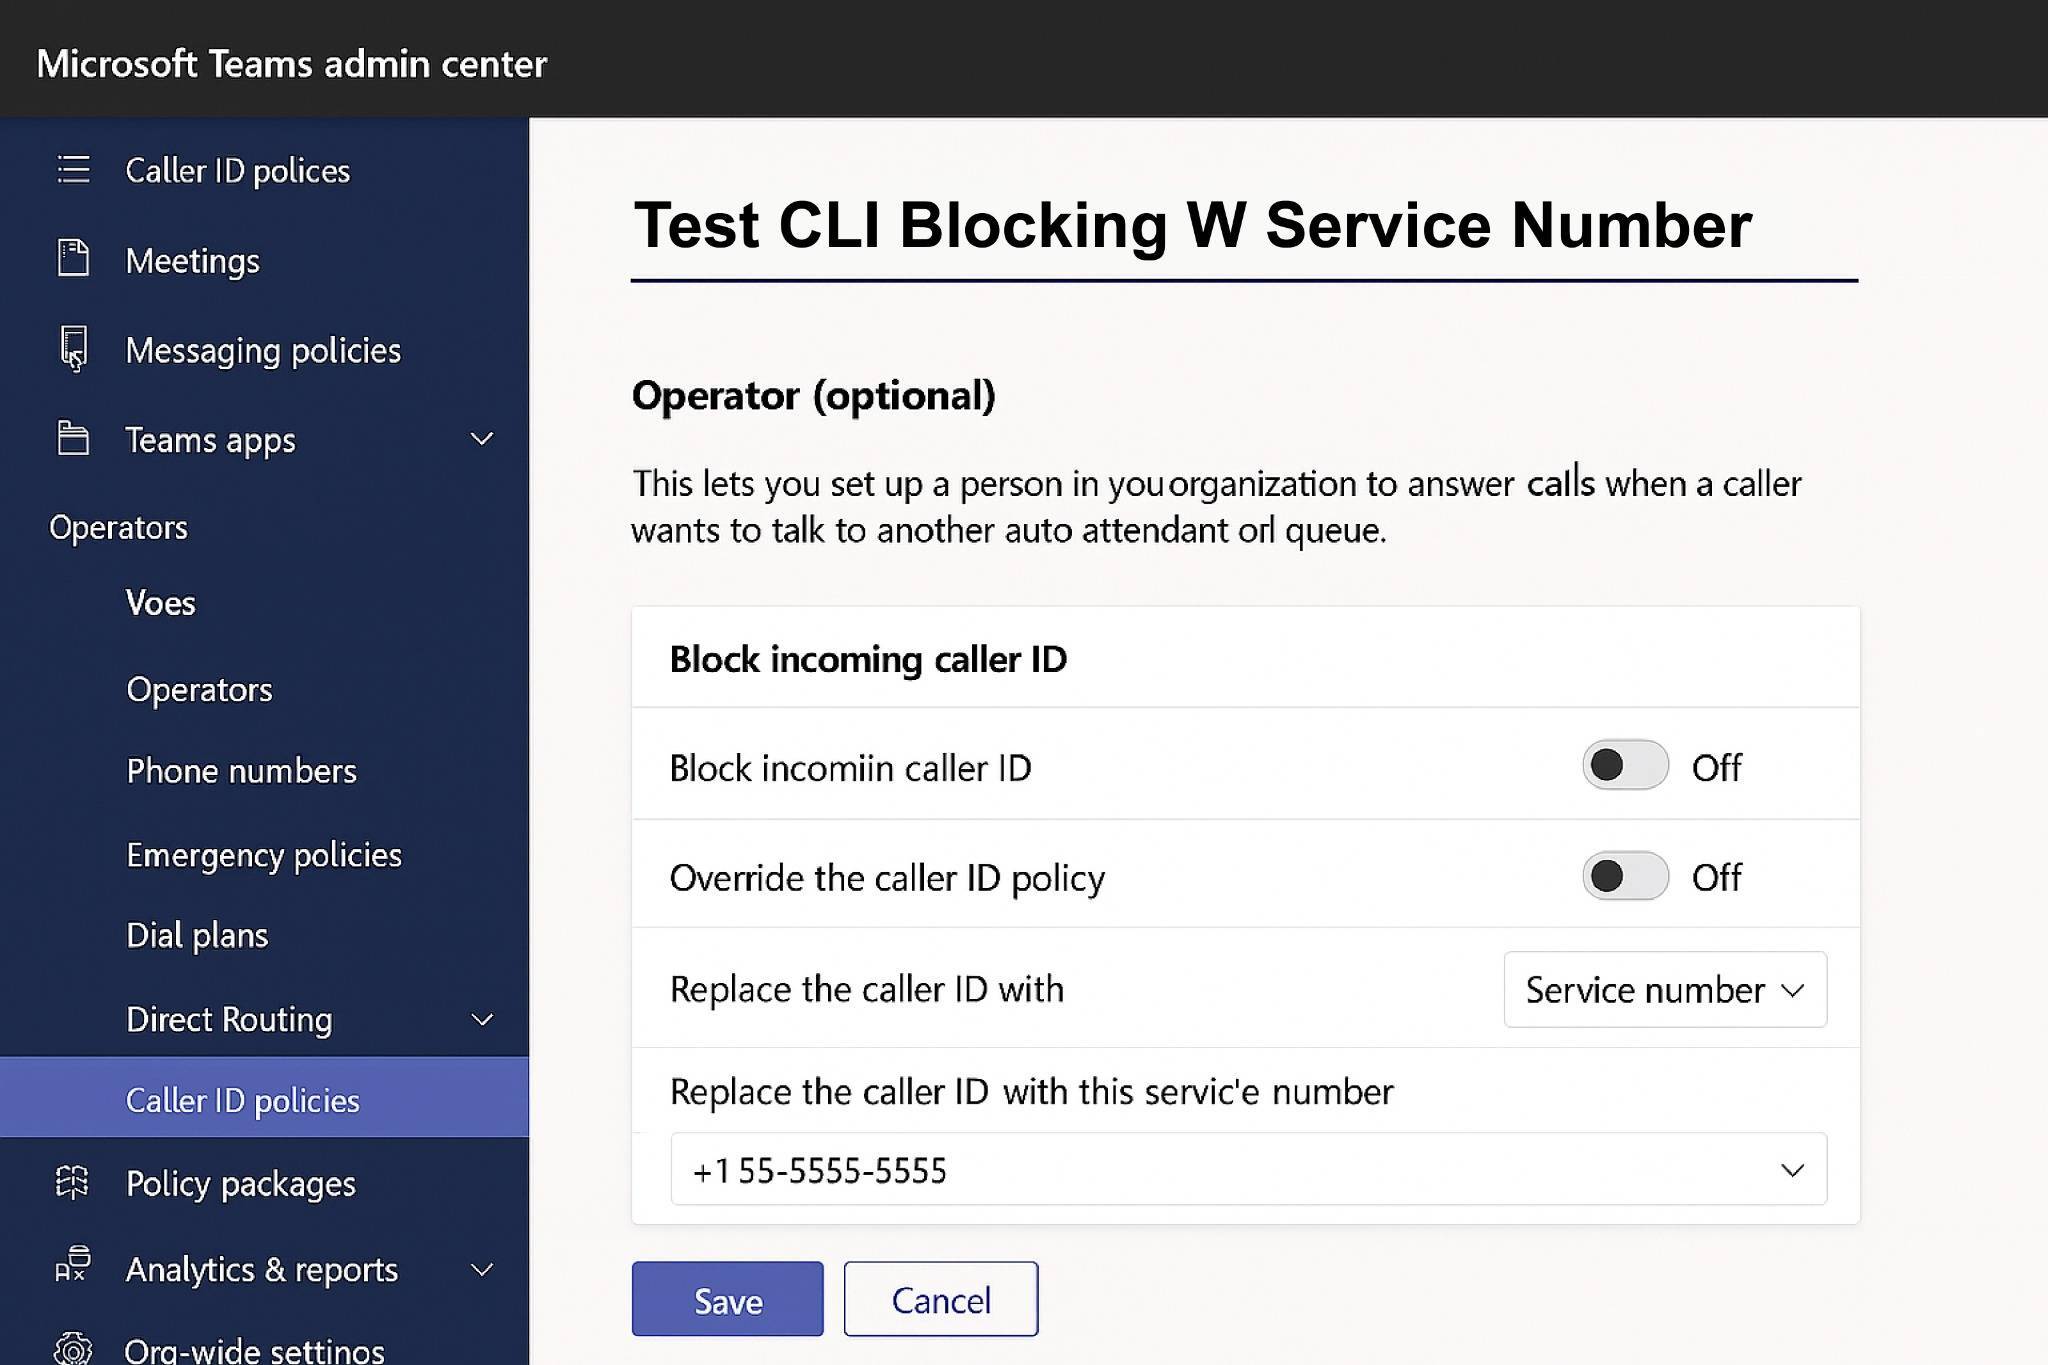
Task: Open the +1 55-5555-5555 service number dropdown
Action: tap(1789, 1169)
